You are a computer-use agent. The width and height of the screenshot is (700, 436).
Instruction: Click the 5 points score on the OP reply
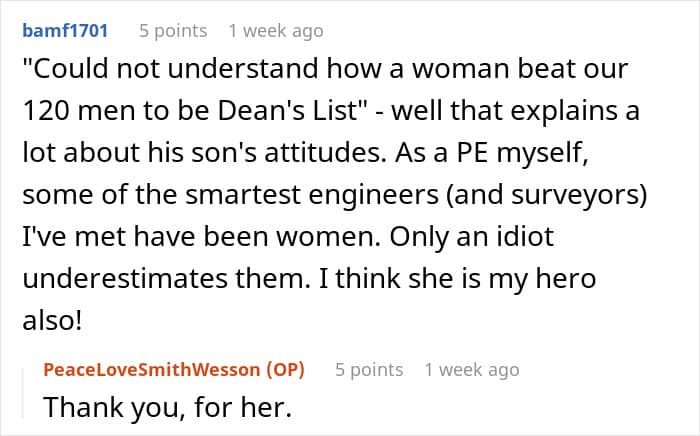tap(369, 370)
